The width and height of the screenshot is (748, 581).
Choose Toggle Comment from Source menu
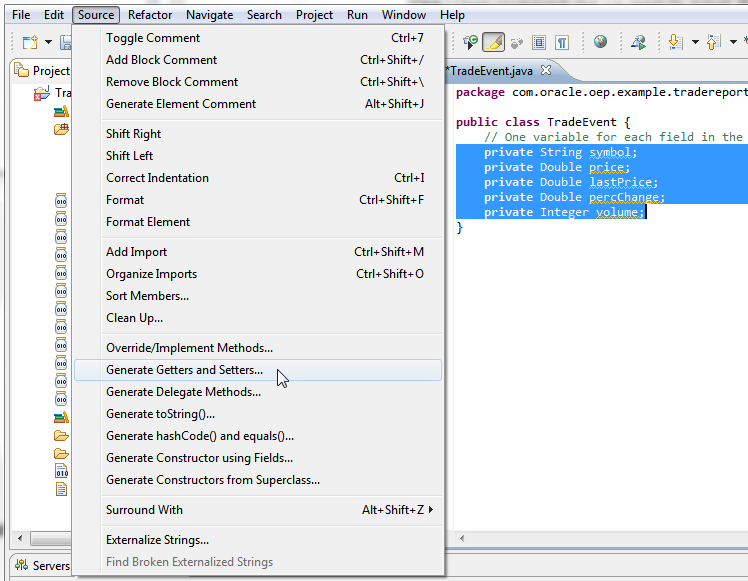coord(258,38)
